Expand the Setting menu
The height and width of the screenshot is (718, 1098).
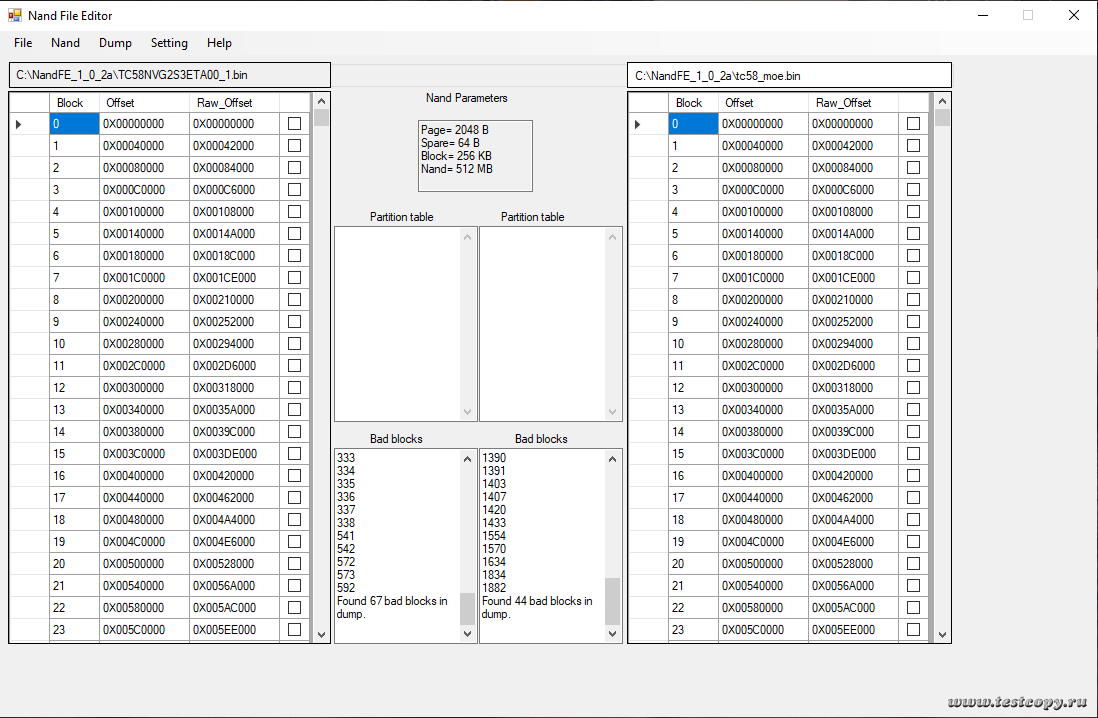click(x=169, y=43)
